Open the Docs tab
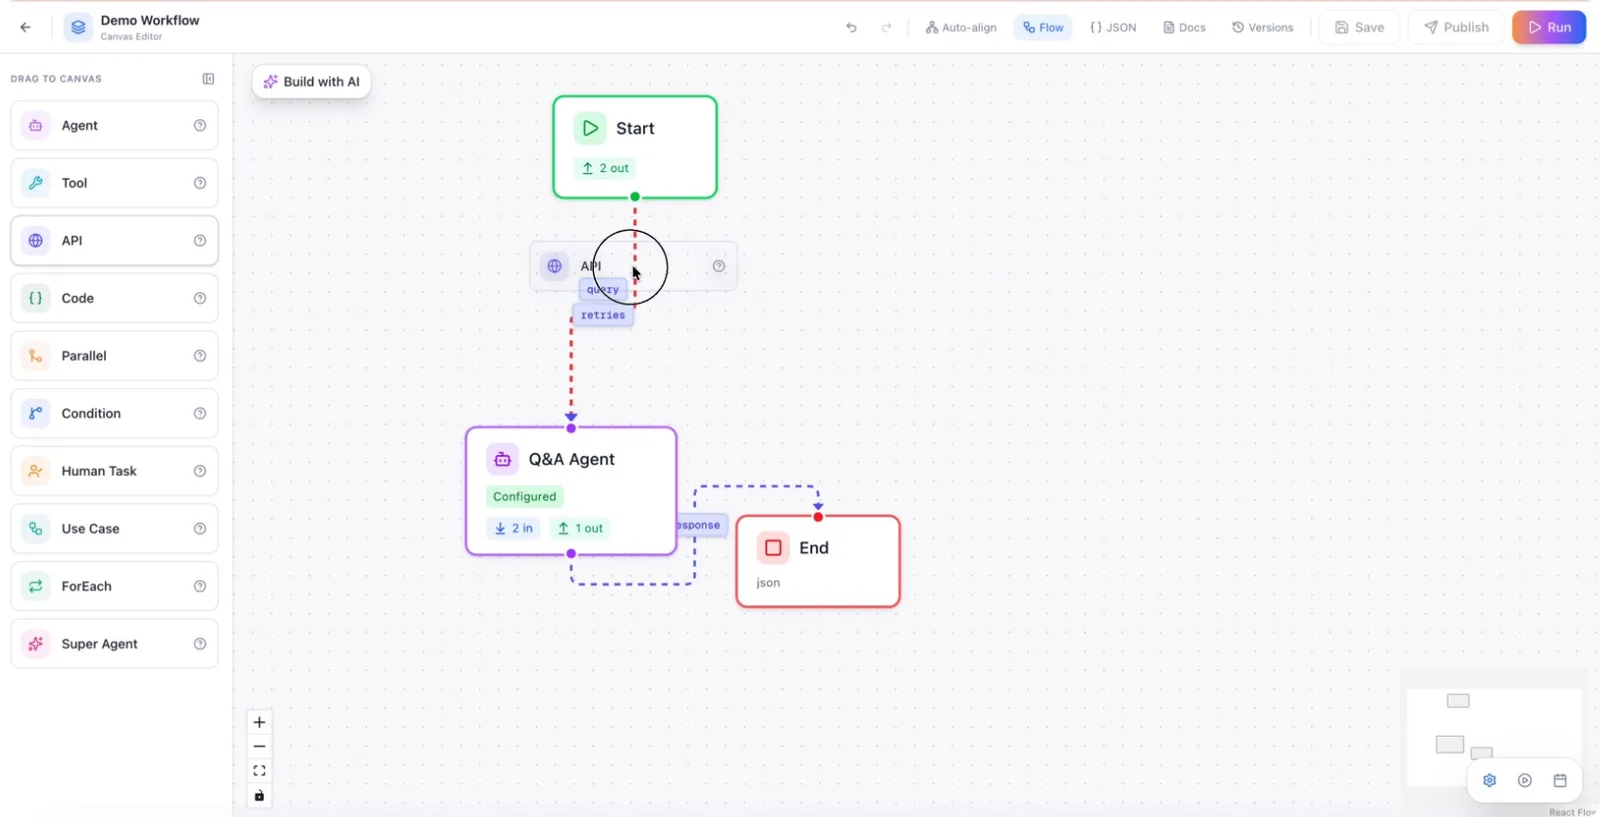Viewport: 1600px width, 817px height. (1184, 27)
